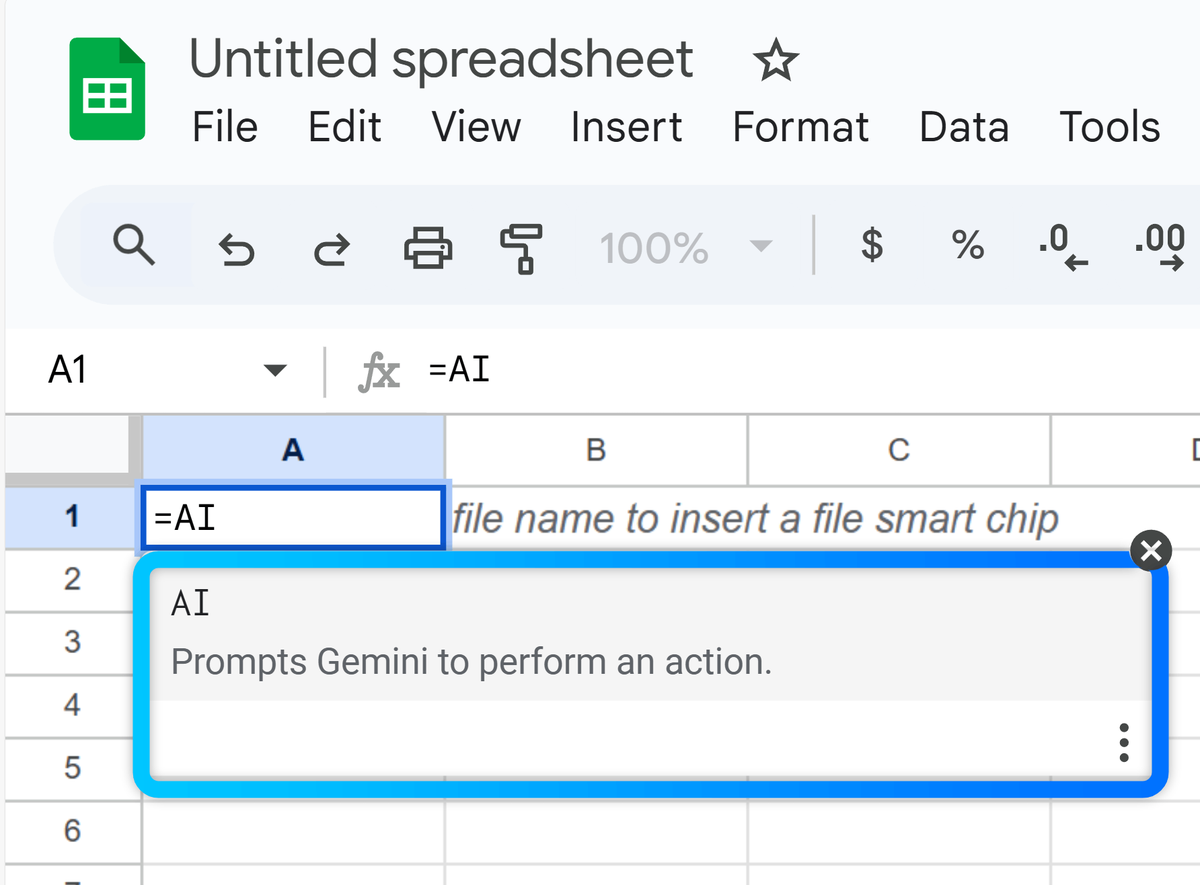Open the three-dot options in suggestion popup
The image size is (1200, 885).
tap(1124, 742)
